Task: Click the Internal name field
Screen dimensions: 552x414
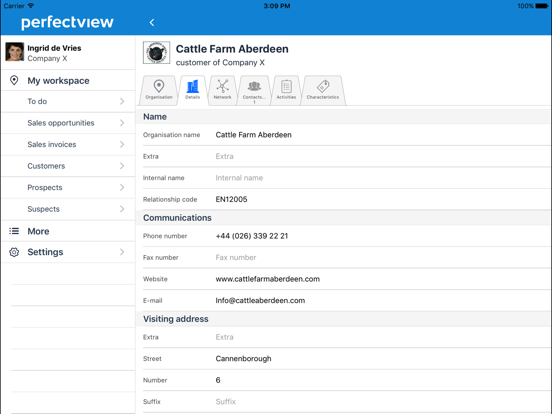Action: pos(346,178)
